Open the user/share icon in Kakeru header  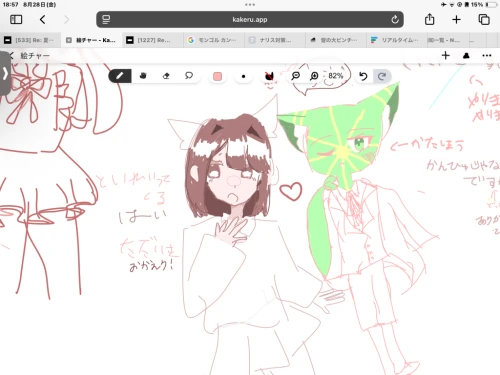(466, 55)
